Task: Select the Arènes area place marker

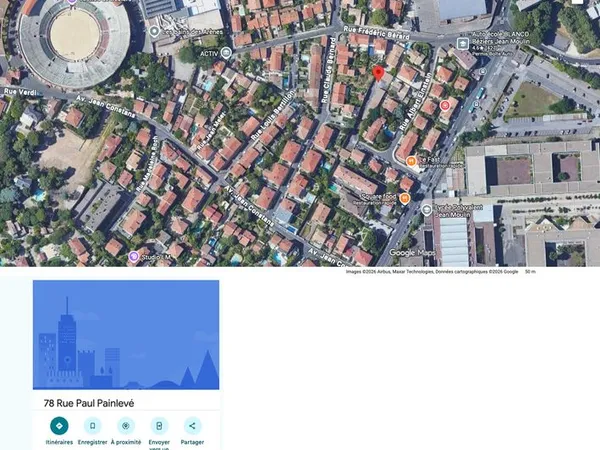Action: click(x=154, y=31)
